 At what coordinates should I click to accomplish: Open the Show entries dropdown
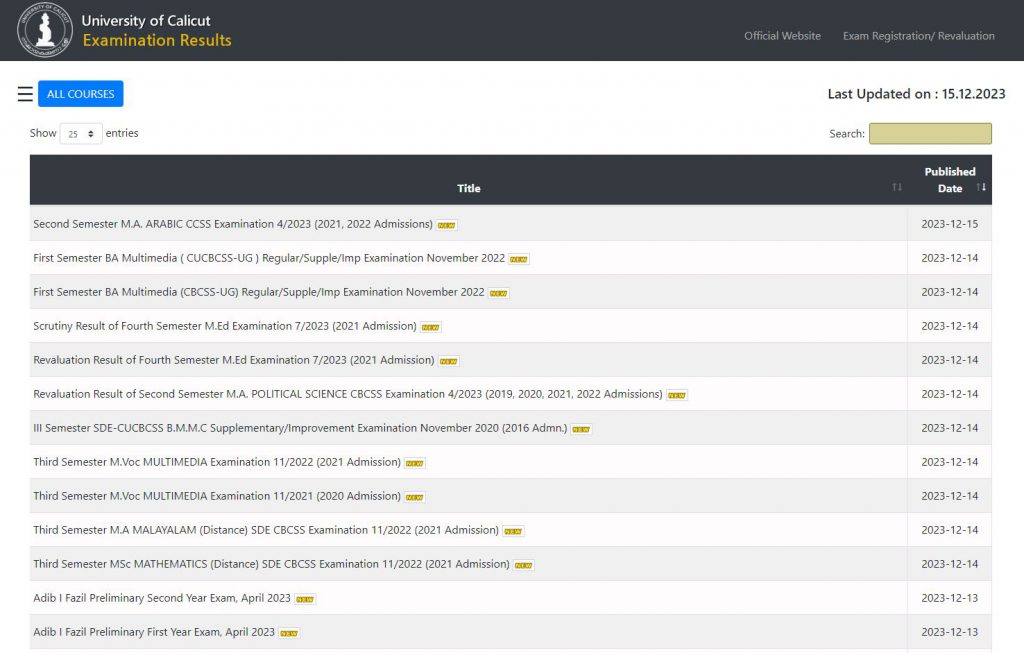tap(81, 134)
